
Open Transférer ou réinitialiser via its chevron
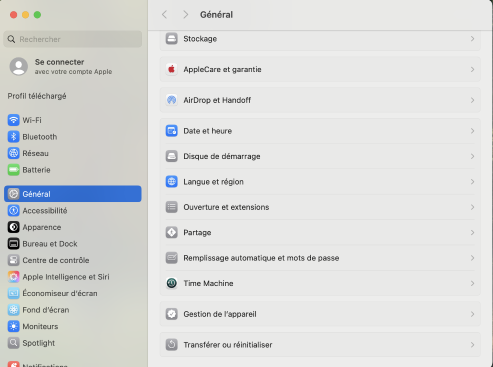pos(472,345)
